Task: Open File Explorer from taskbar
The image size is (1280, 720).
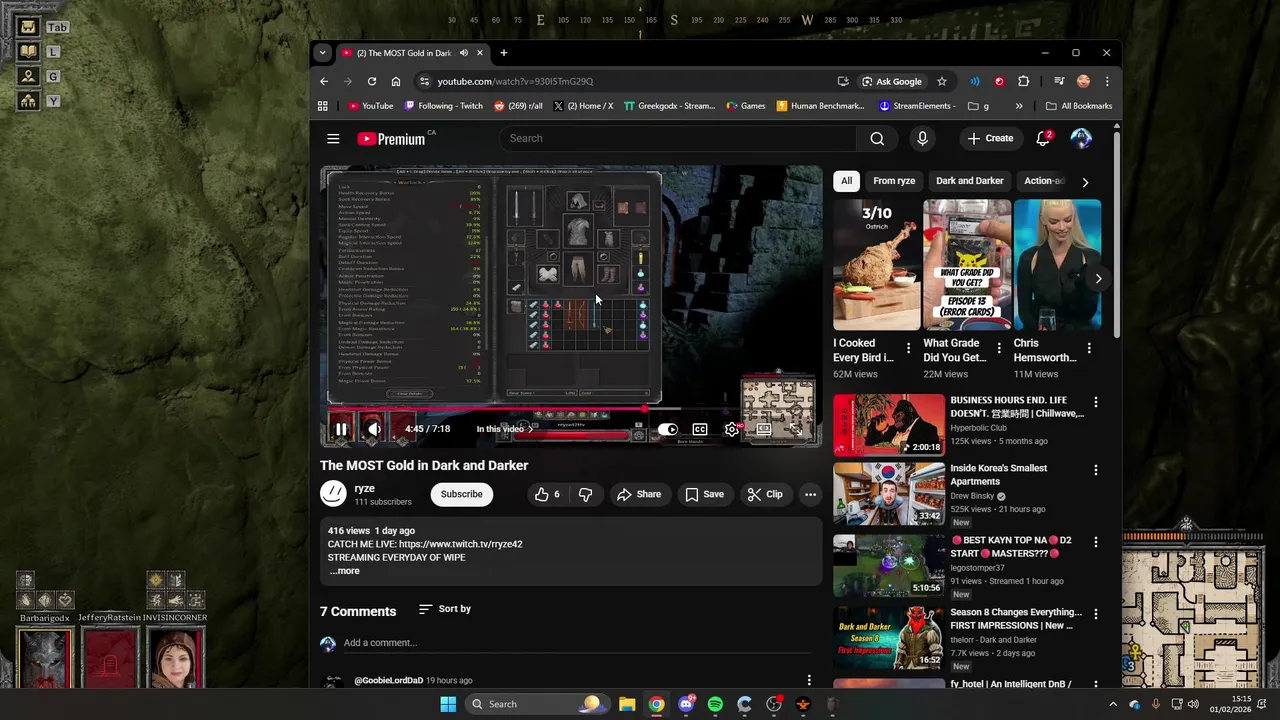Action: pyautogui.click(x=627, y=704)
